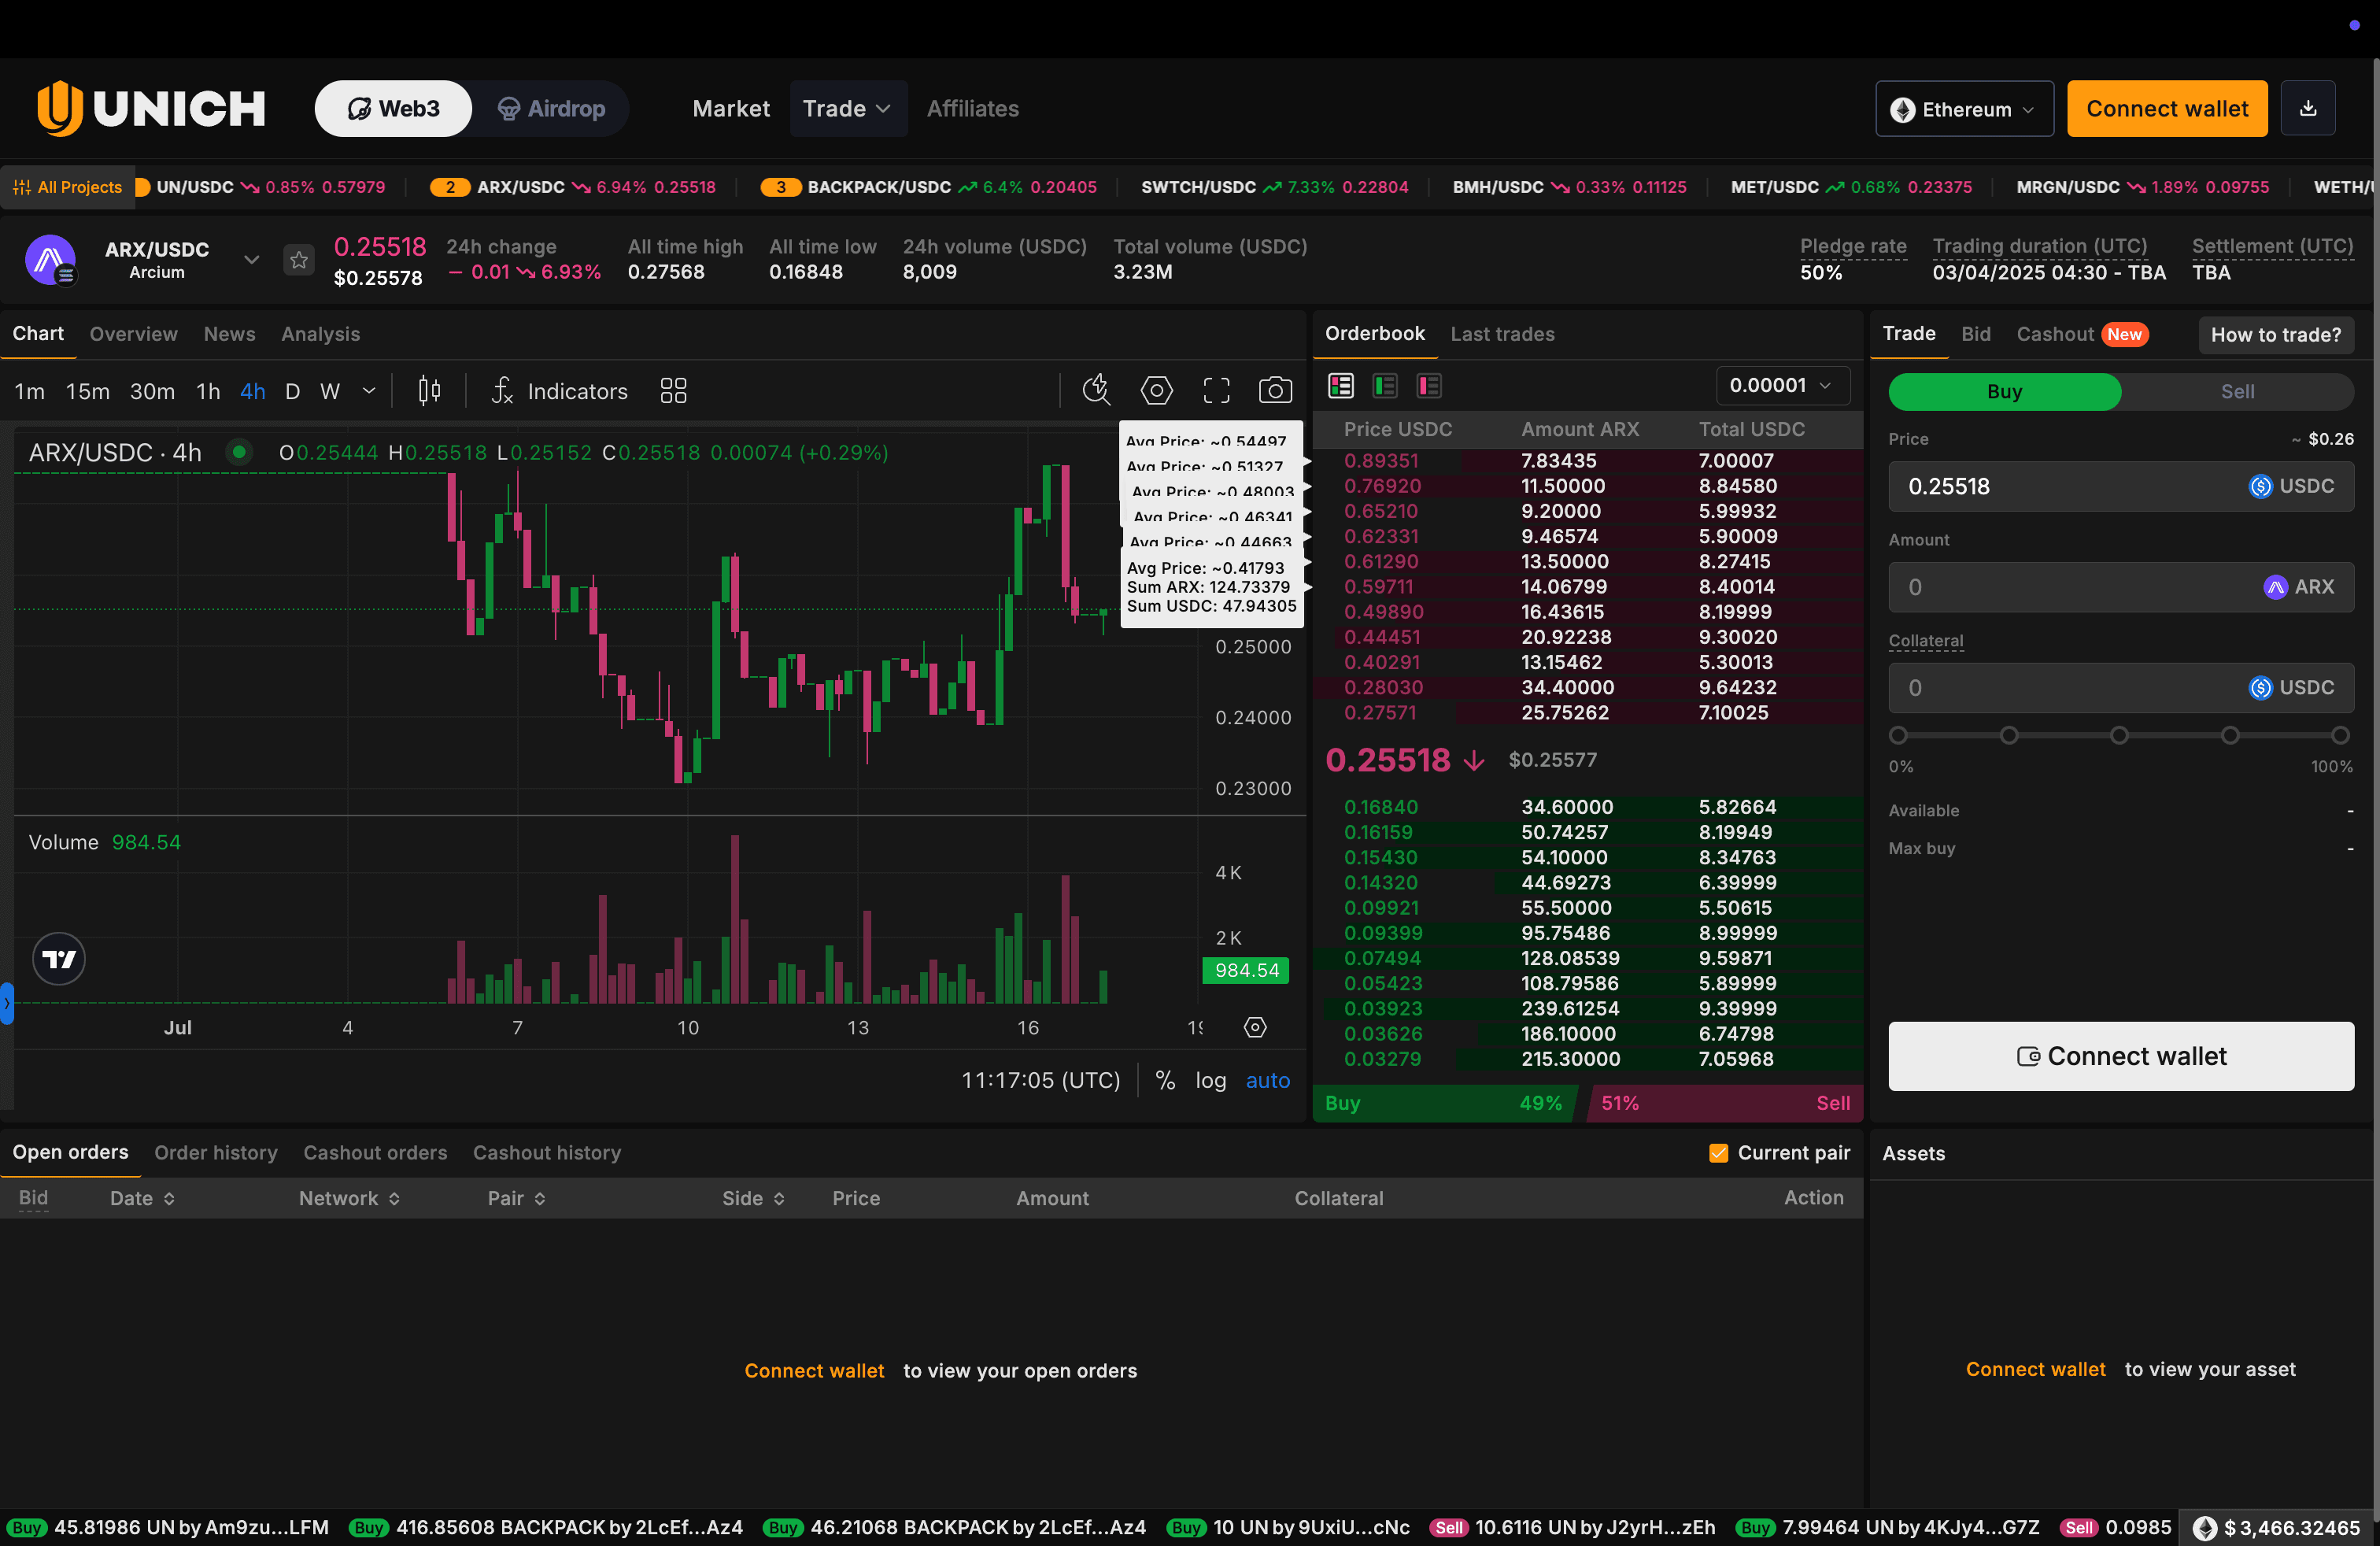2380x1546 pixels.
Task: Click the favorite star icon for ARX/USDC
Action: (298, 260)
